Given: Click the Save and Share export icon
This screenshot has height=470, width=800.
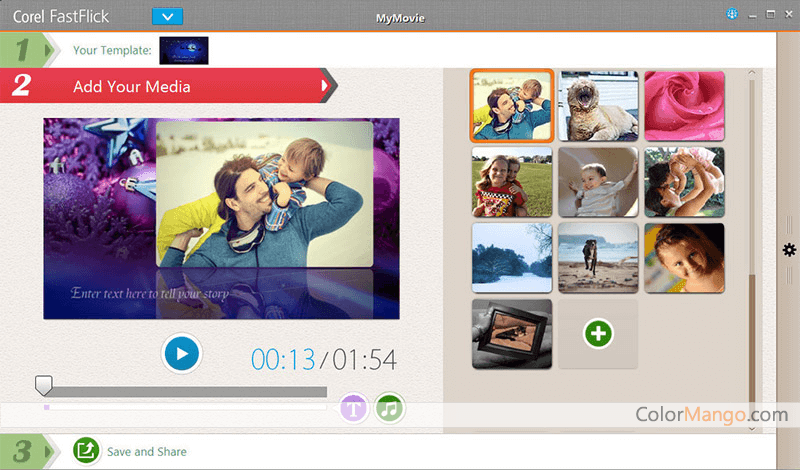Looking at the screenshot, I should click(86, 451).
